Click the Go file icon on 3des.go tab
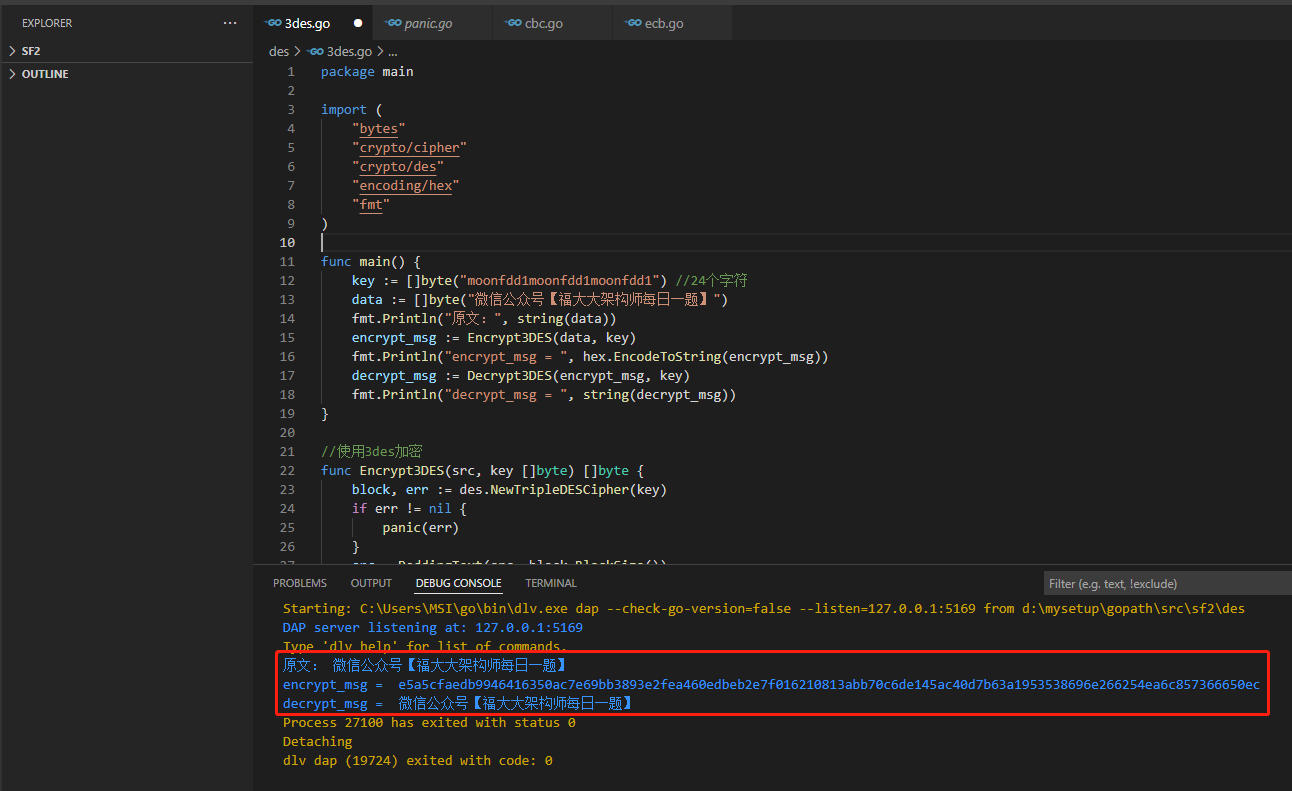This screenshot has height=791, width=1292. pos(273,23)
